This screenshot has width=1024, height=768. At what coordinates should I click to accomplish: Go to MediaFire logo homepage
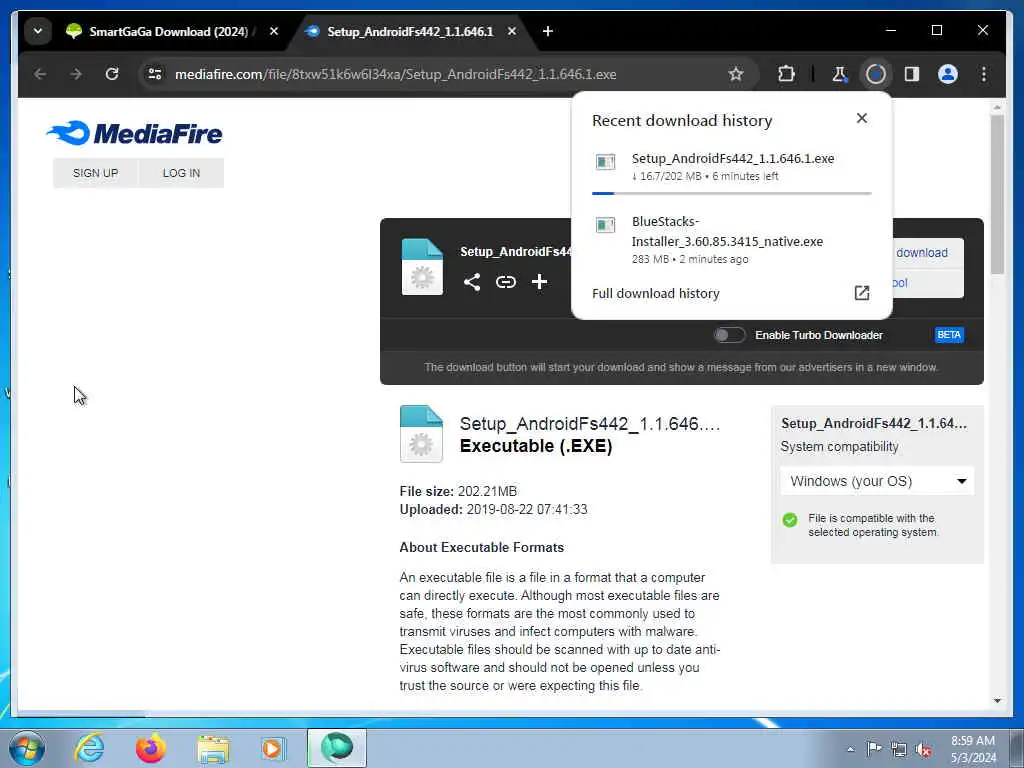pyautogui.click(x=135, y=133)
